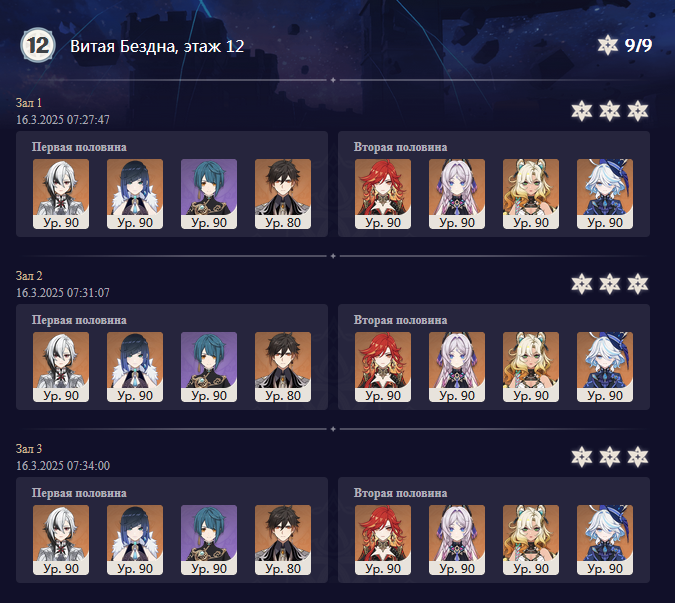Click the title Витая Бездна, этаж 12
675x603 pixels.
click(157, 46)
